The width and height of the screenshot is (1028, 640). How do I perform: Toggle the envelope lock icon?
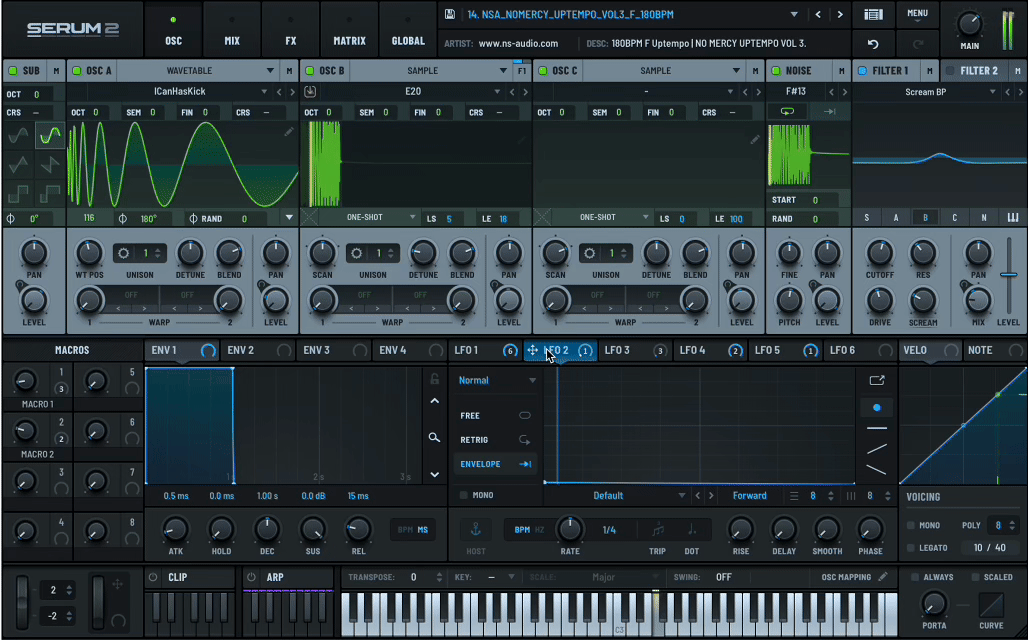coord(434,379)
